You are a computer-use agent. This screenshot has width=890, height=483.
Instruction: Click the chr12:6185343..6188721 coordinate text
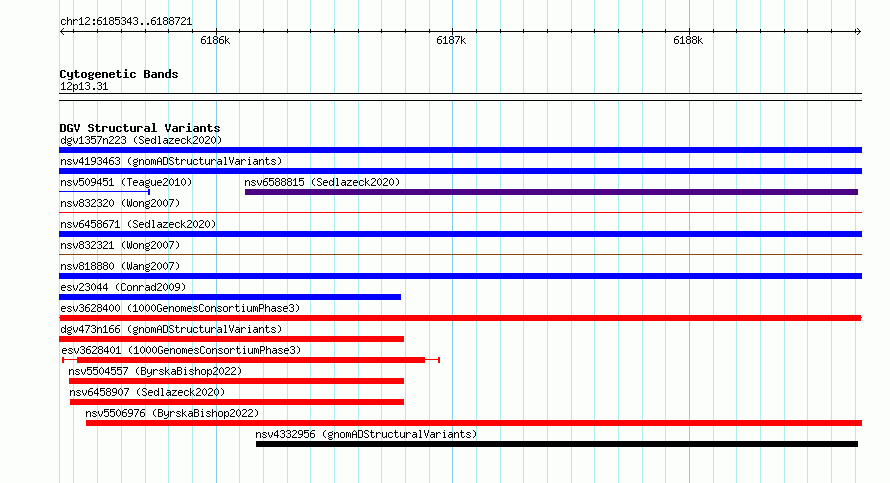(x=126, y=22)
